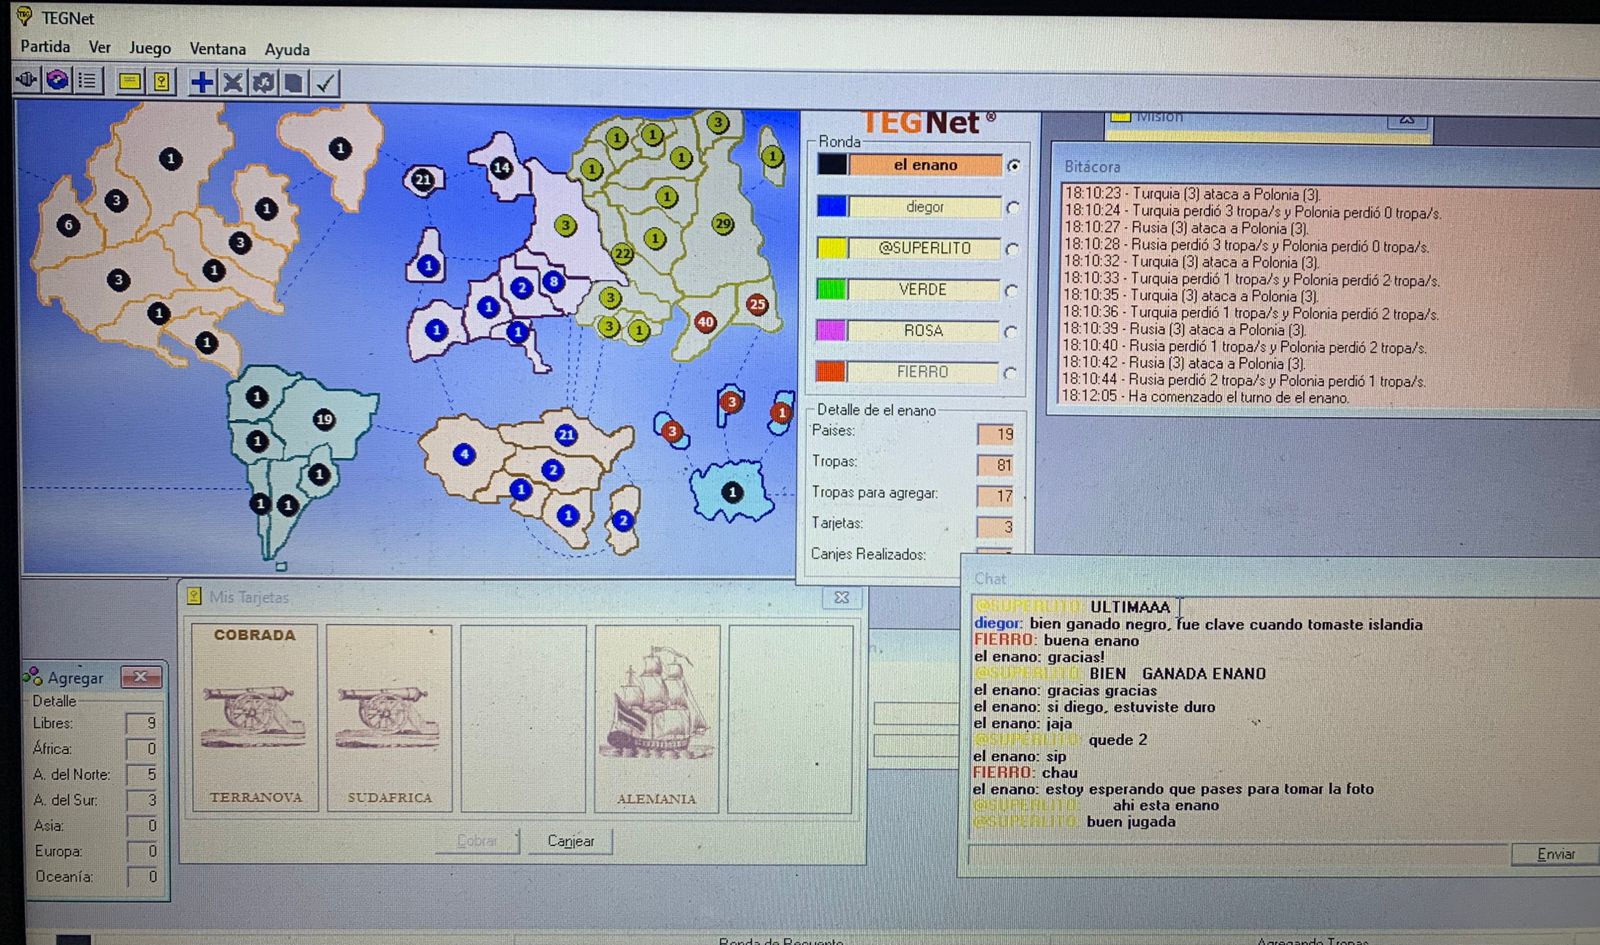Click the red color swatch for FIERRO
The image size is (1600, 945).
(832, 371)
